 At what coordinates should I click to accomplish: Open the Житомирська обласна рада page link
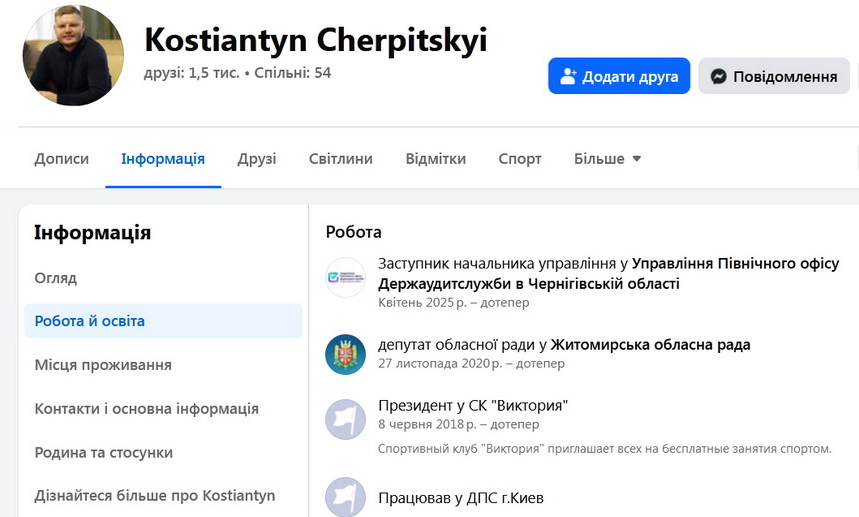(x=650, y=345)
